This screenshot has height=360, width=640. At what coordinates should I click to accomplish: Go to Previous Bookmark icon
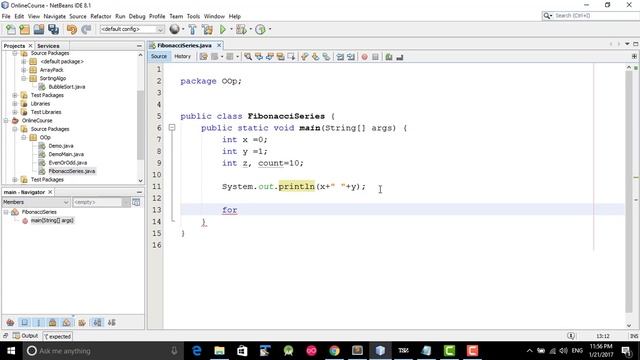click(304, 57)
